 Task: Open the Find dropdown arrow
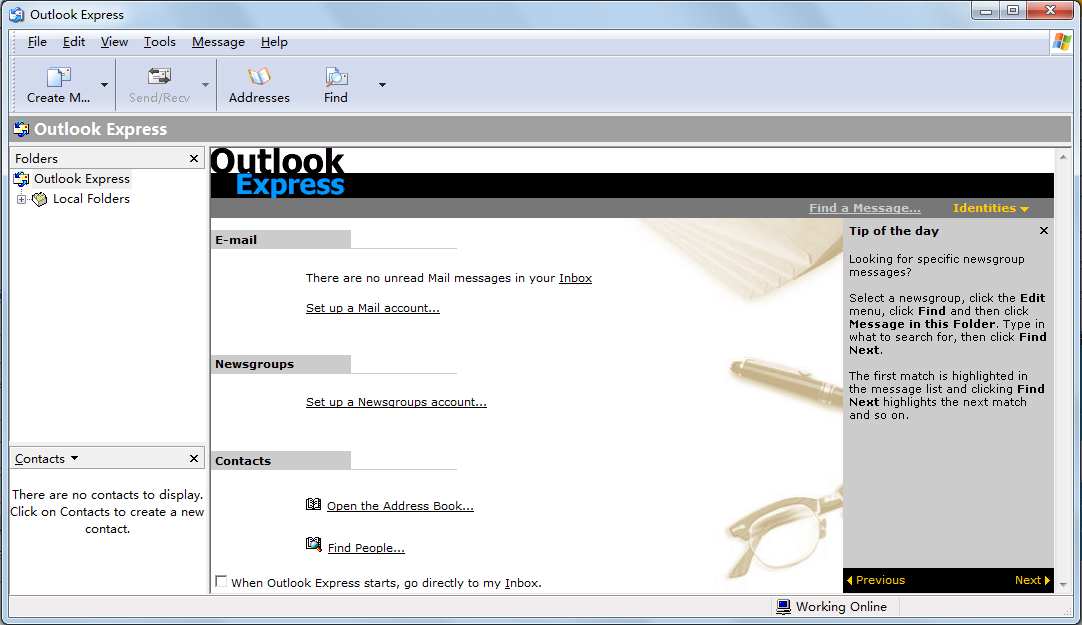point(382,85)
